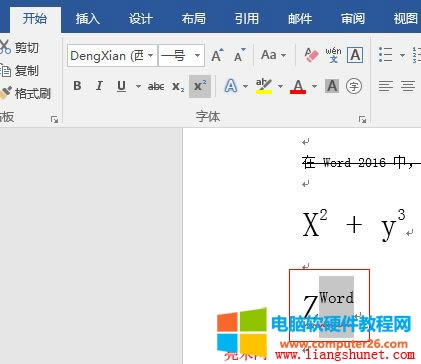Open the font size dropdown 一号
421x364 pixels.
point(197,55)
